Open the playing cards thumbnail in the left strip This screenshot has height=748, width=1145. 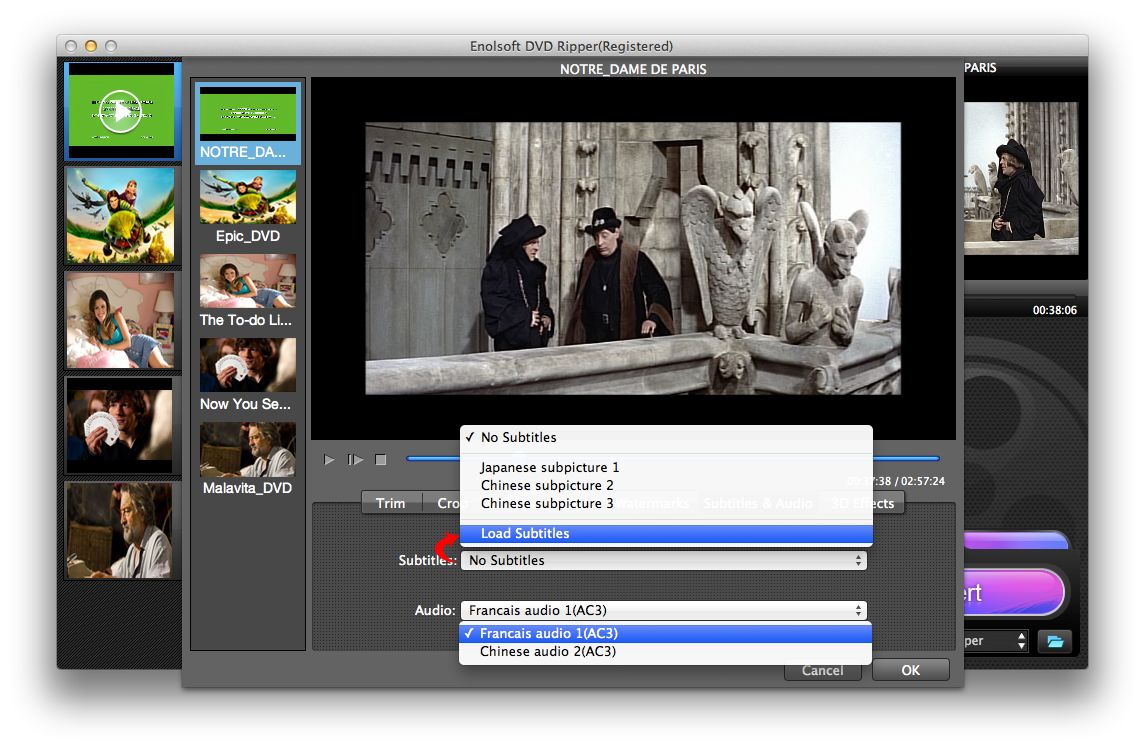click(120, 424)
